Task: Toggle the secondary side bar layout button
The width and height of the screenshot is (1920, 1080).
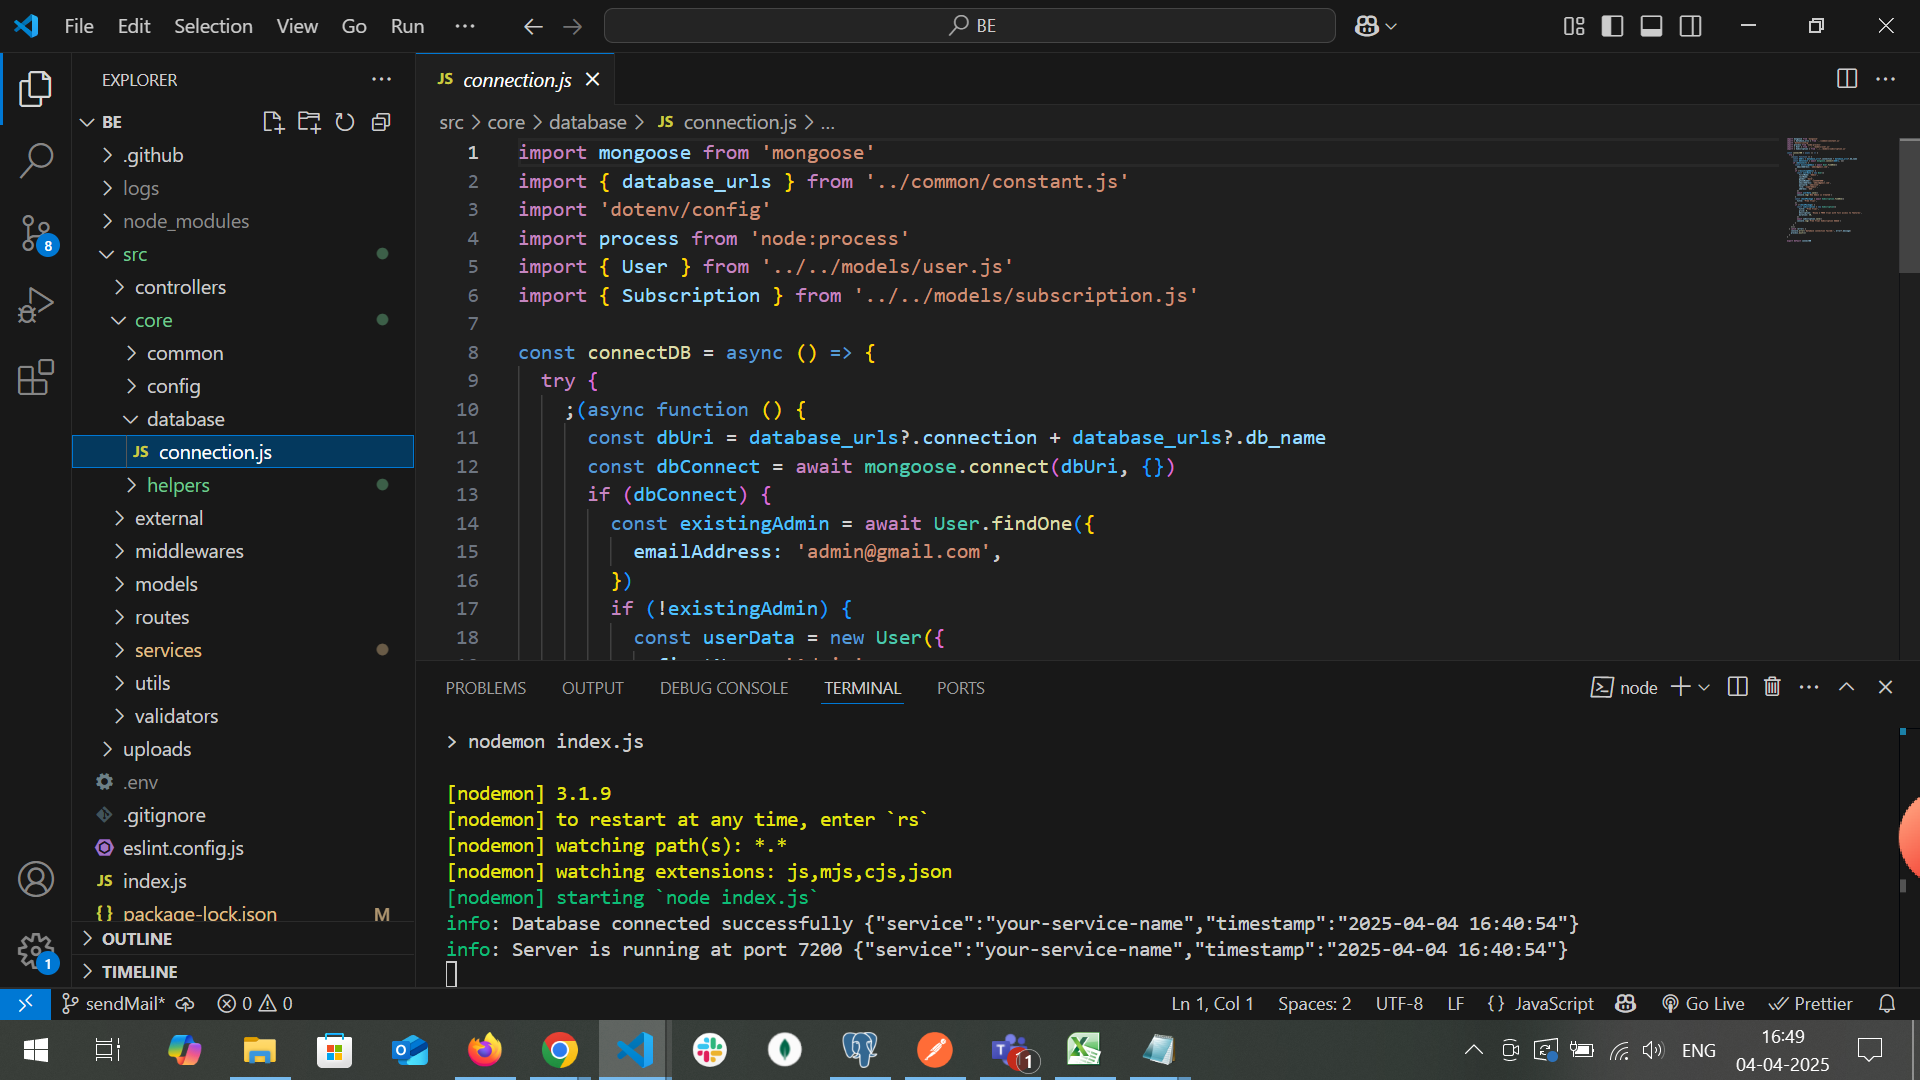Action: (1690, 26)
